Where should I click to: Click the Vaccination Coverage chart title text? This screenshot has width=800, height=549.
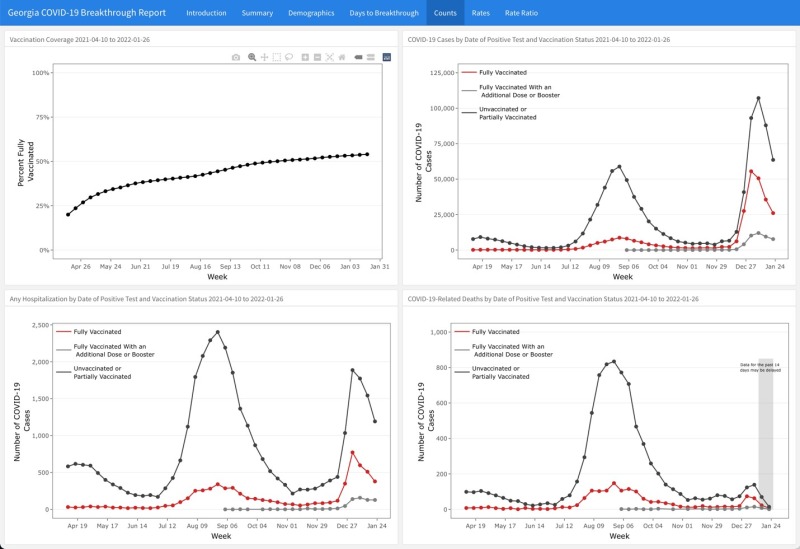(x=80, y=39)
